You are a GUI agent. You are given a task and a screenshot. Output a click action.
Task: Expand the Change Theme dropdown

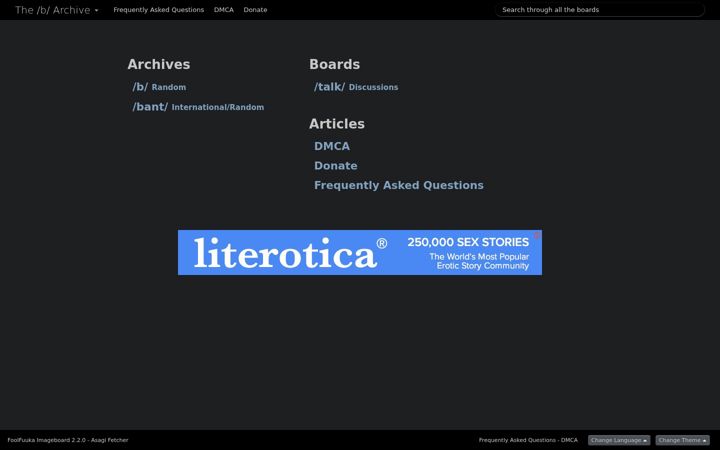pos(682,440)
